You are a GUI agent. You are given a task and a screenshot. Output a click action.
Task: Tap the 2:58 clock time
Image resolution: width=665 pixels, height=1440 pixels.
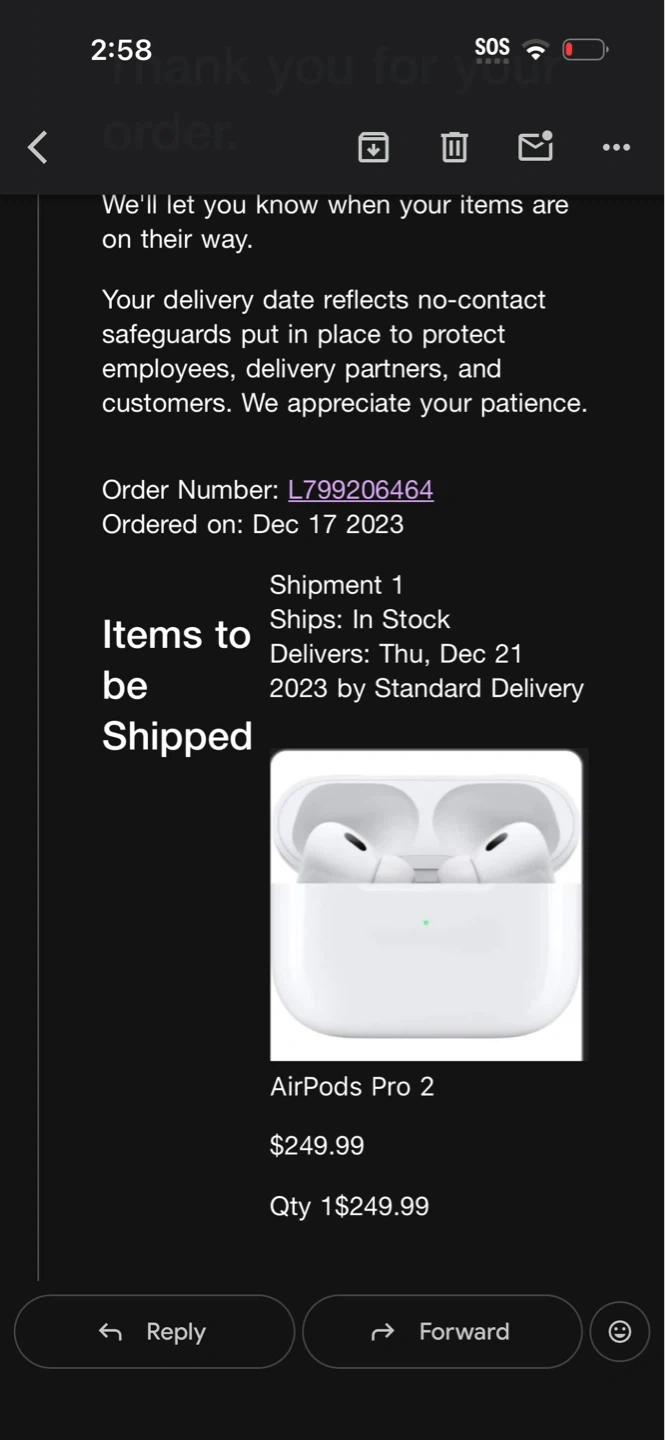[x=121, y=49]
